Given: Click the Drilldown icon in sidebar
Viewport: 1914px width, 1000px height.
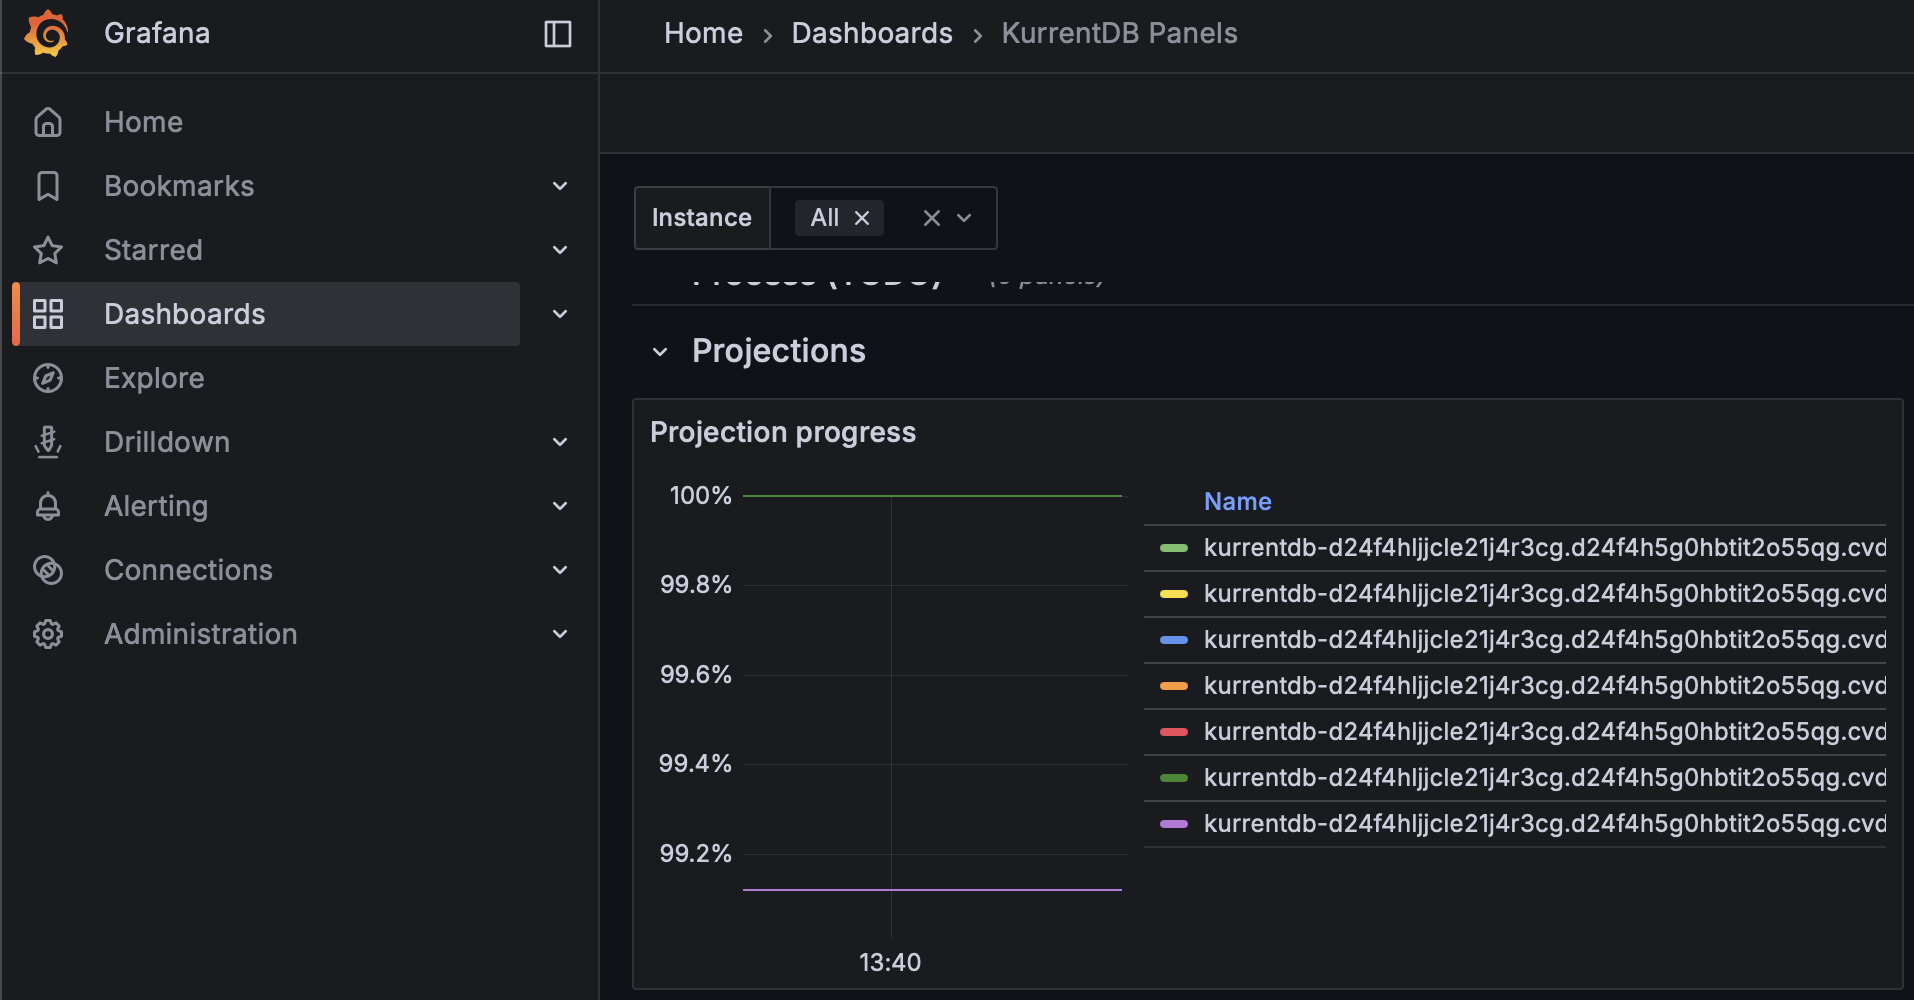Looking at the screenshot, I should point(48,442).
